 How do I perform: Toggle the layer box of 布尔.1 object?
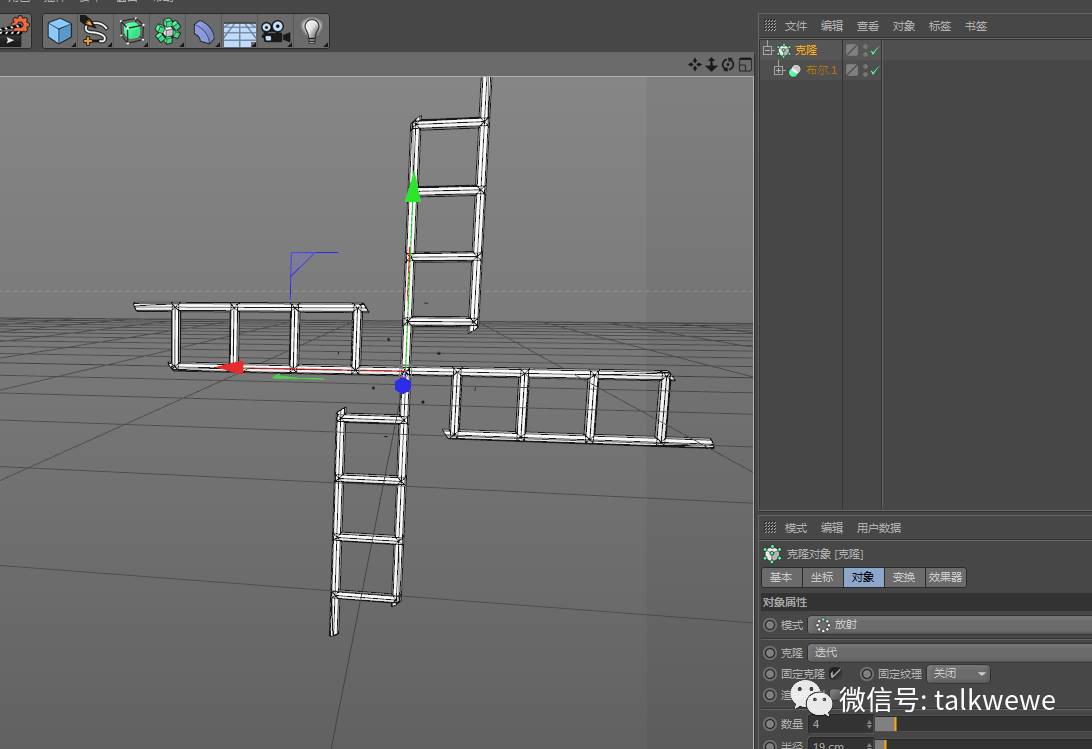tap(852, 70)
